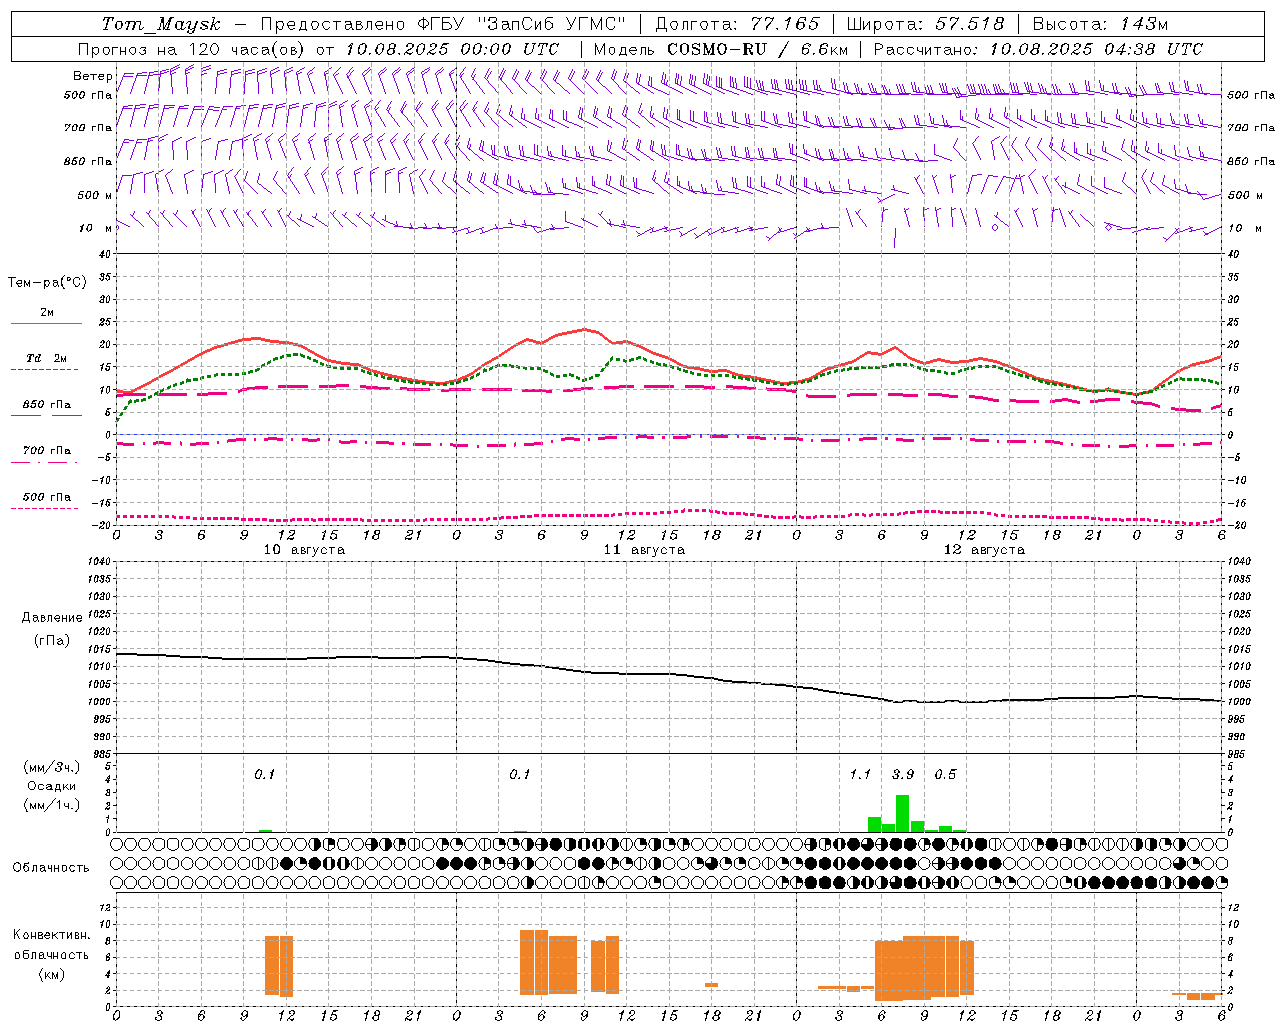Click the tallest green precipitation bar

(902, 813)
